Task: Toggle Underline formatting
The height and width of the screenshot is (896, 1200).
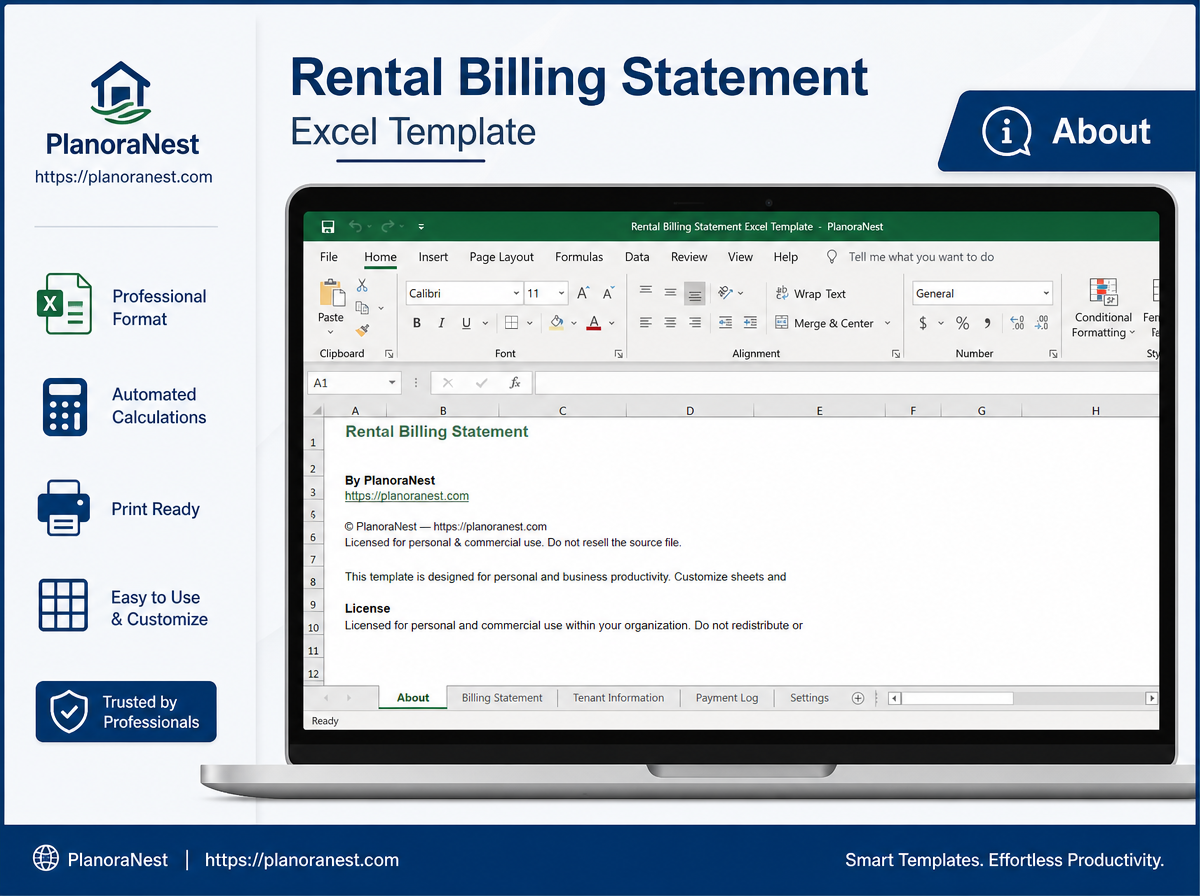Action: (x=466, y=323)
